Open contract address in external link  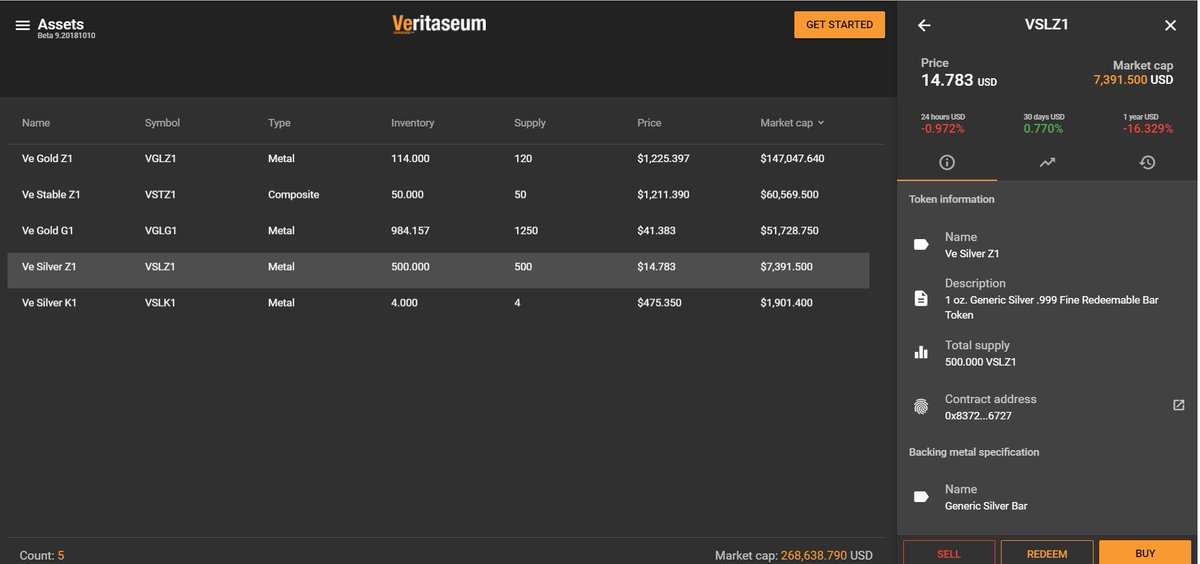1178,405
